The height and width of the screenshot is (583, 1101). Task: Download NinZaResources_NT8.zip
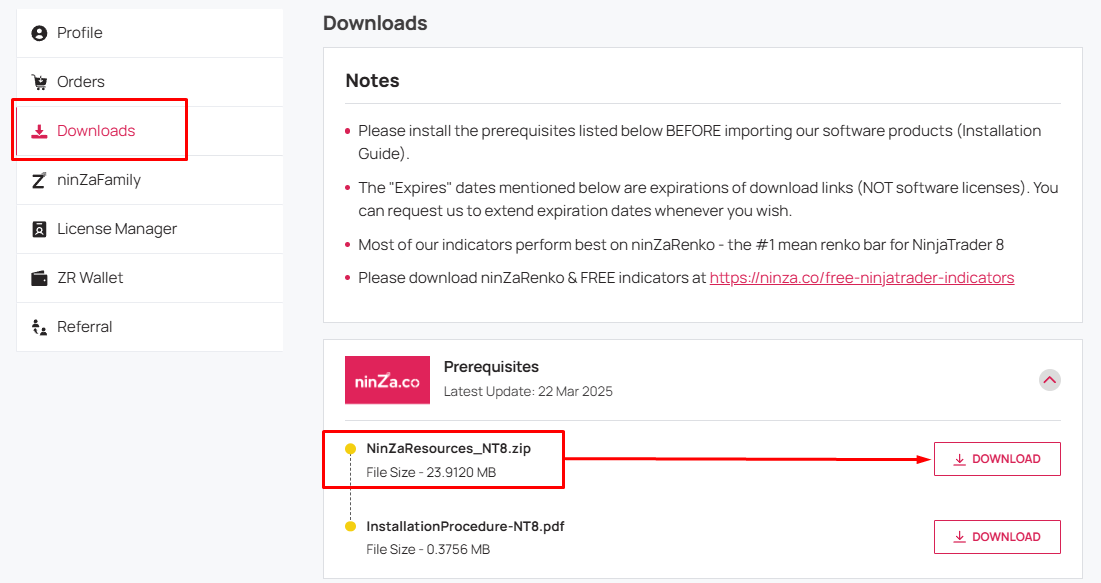point(996,459)
